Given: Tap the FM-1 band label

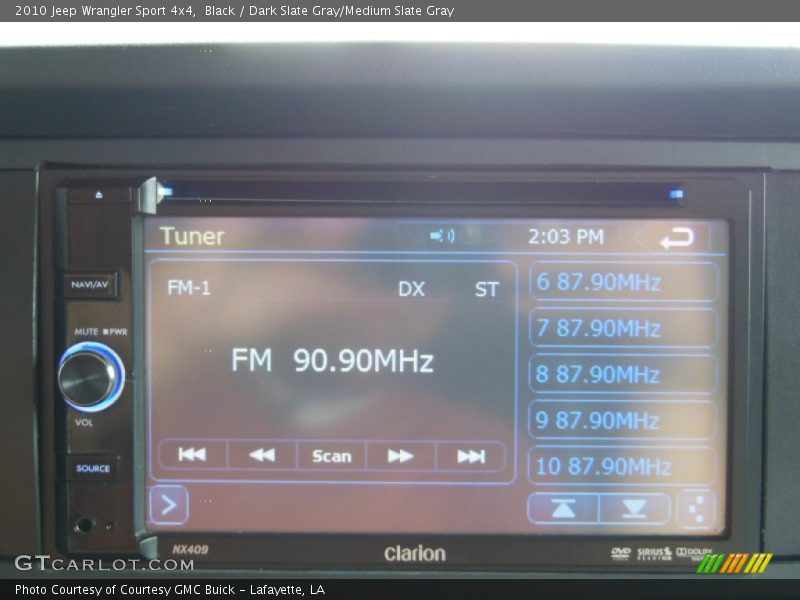Looking at the screenshot, I should [x=189, y=288].
